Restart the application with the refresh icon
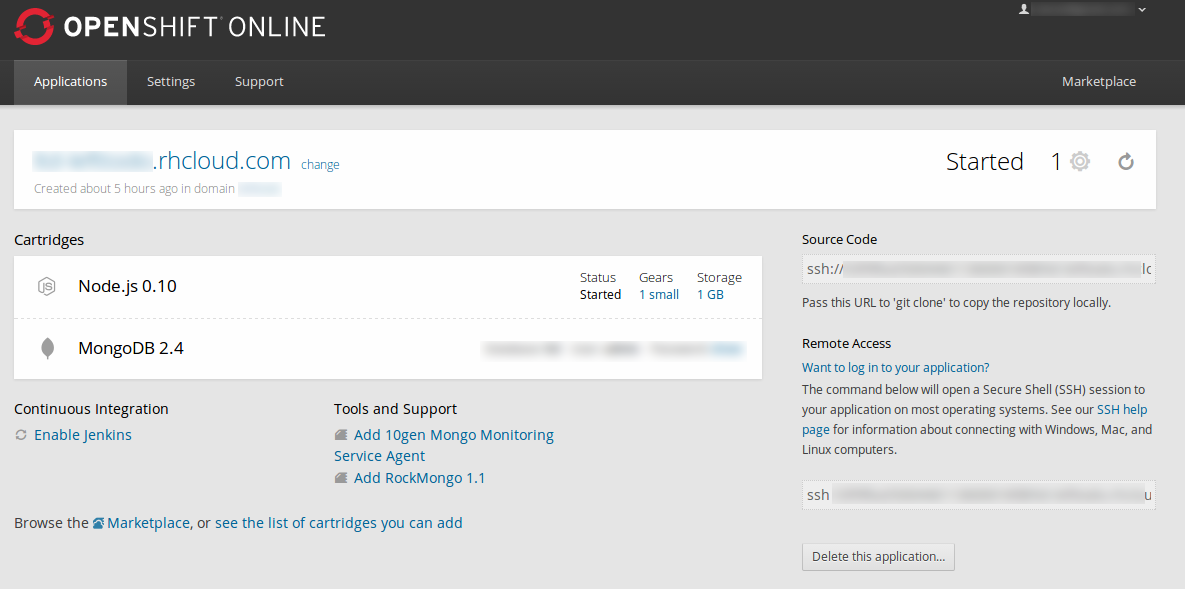This screenshot has width=1185, height=589. (1126, 161)
